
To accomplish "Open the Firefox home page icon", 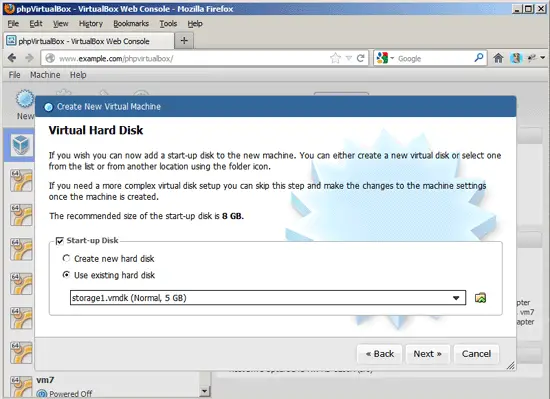I will tap(498, 58).
